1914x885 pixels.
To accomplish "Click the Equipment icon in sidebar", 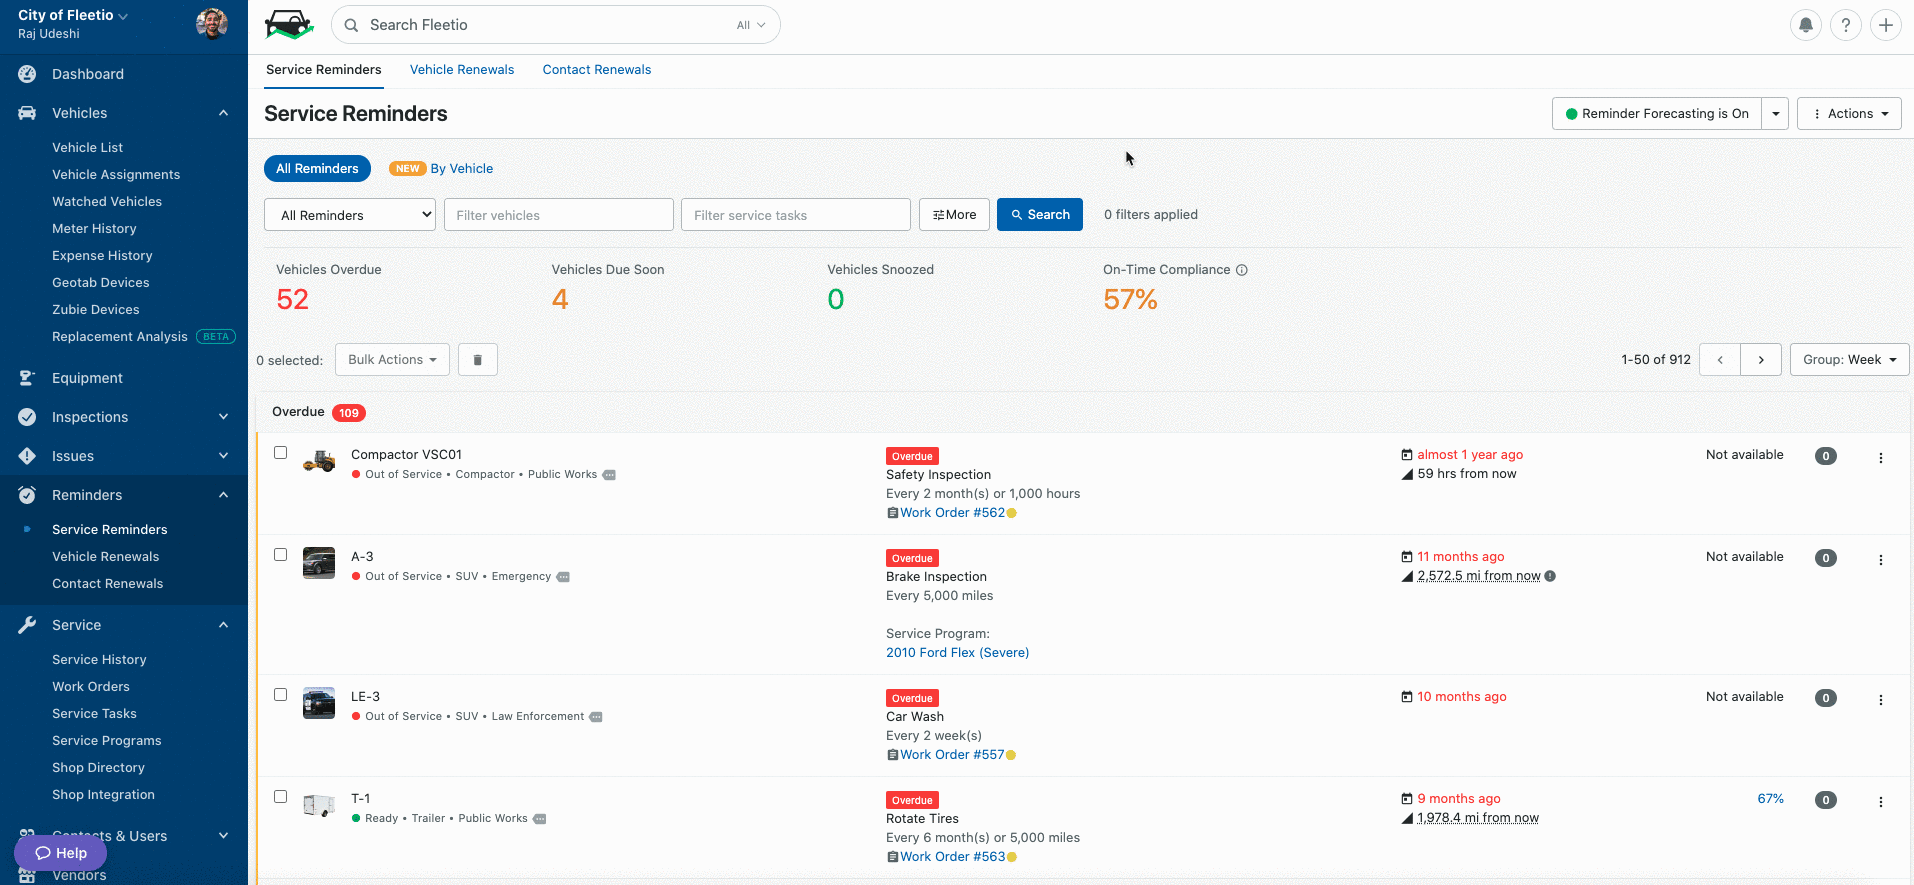I will [x=27, y=378].
